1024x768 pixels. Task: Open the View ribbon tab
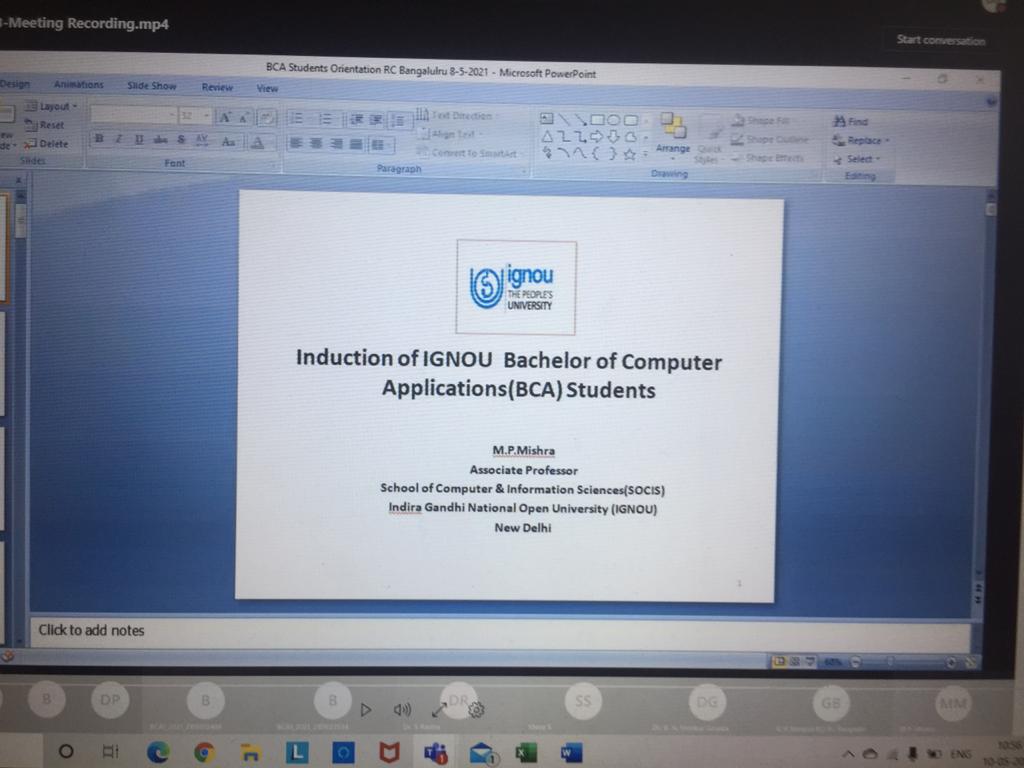click(x=267, y=88)
